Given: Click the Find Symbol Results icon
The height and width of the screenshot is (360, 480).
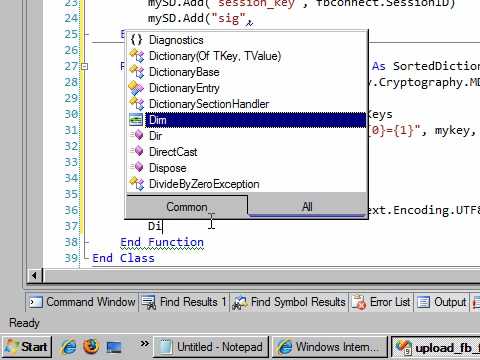Looking at the screenshot, I should coord(240,303).
